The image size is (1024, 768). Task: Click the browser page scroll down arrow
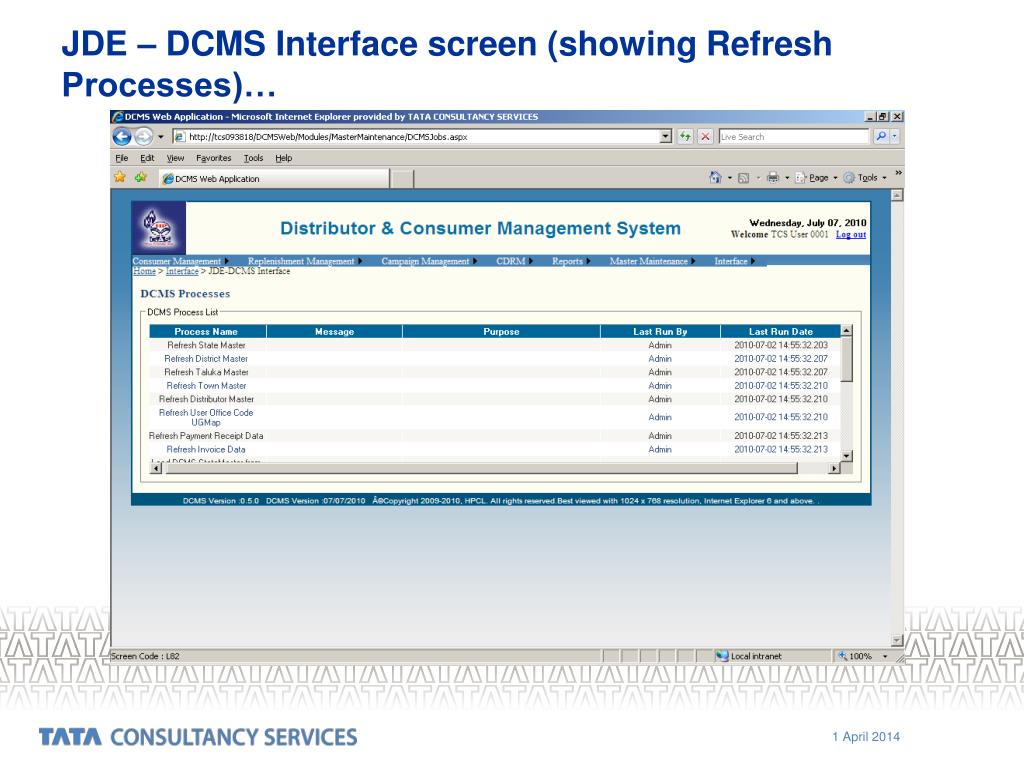[x=897, y=641]
